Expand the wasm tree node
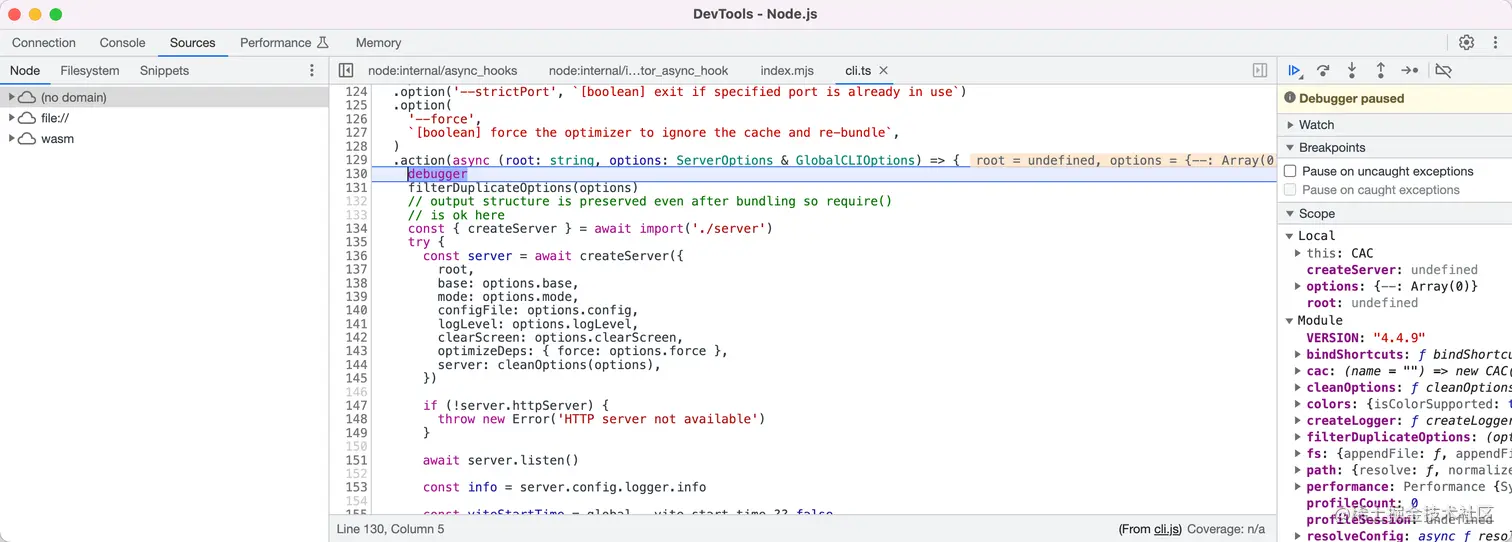Screen dimensions: 1512x542 click(11, 139)
